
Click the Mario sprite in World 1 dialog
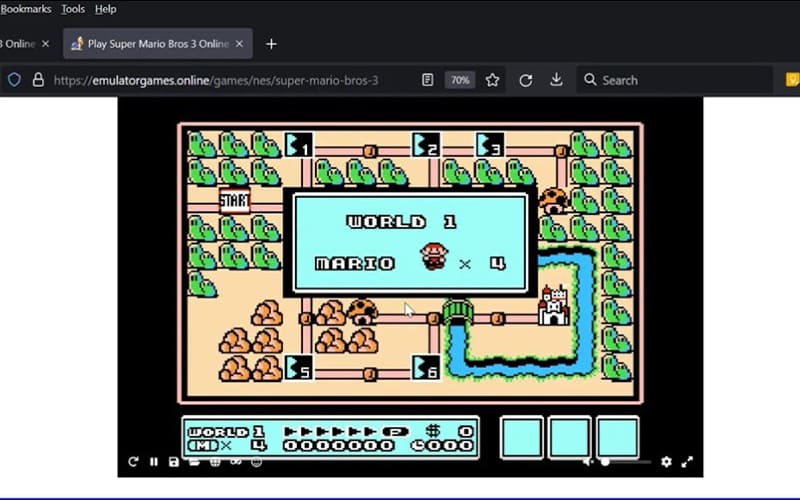click(434, 256)
